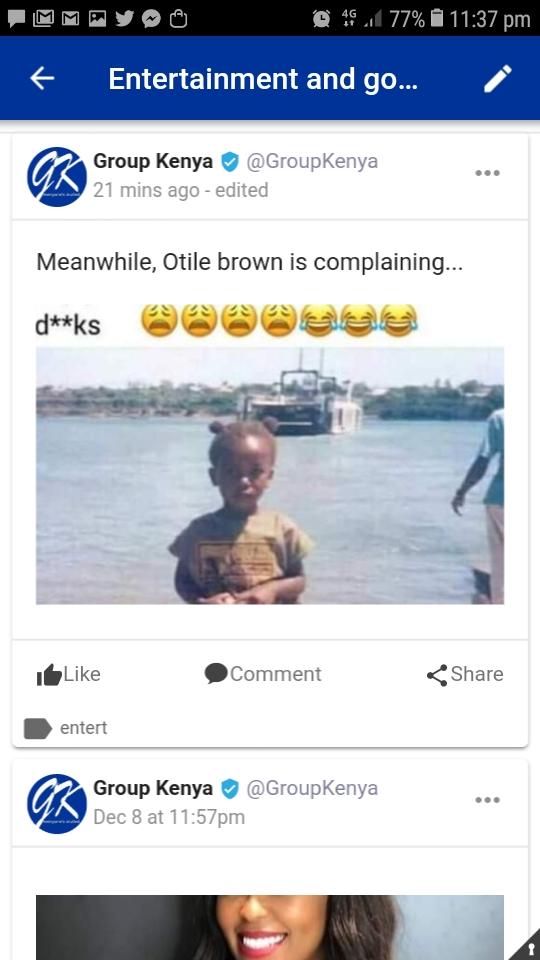Open three-dot menu on first Group Kenya post
Viewport: 540px width, 960px height.
click(x=487, y=173)
